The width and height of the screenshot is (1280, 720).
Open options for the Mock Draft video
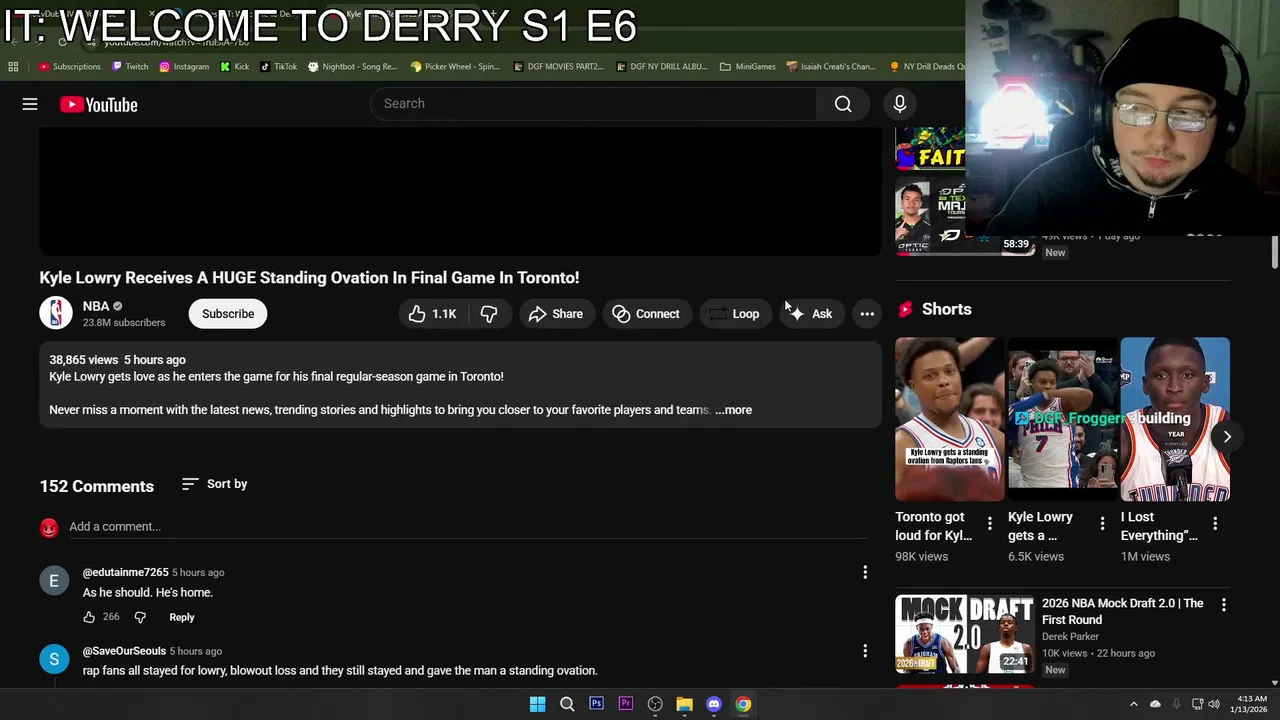pyautogui.click(x=1223, y=605)
